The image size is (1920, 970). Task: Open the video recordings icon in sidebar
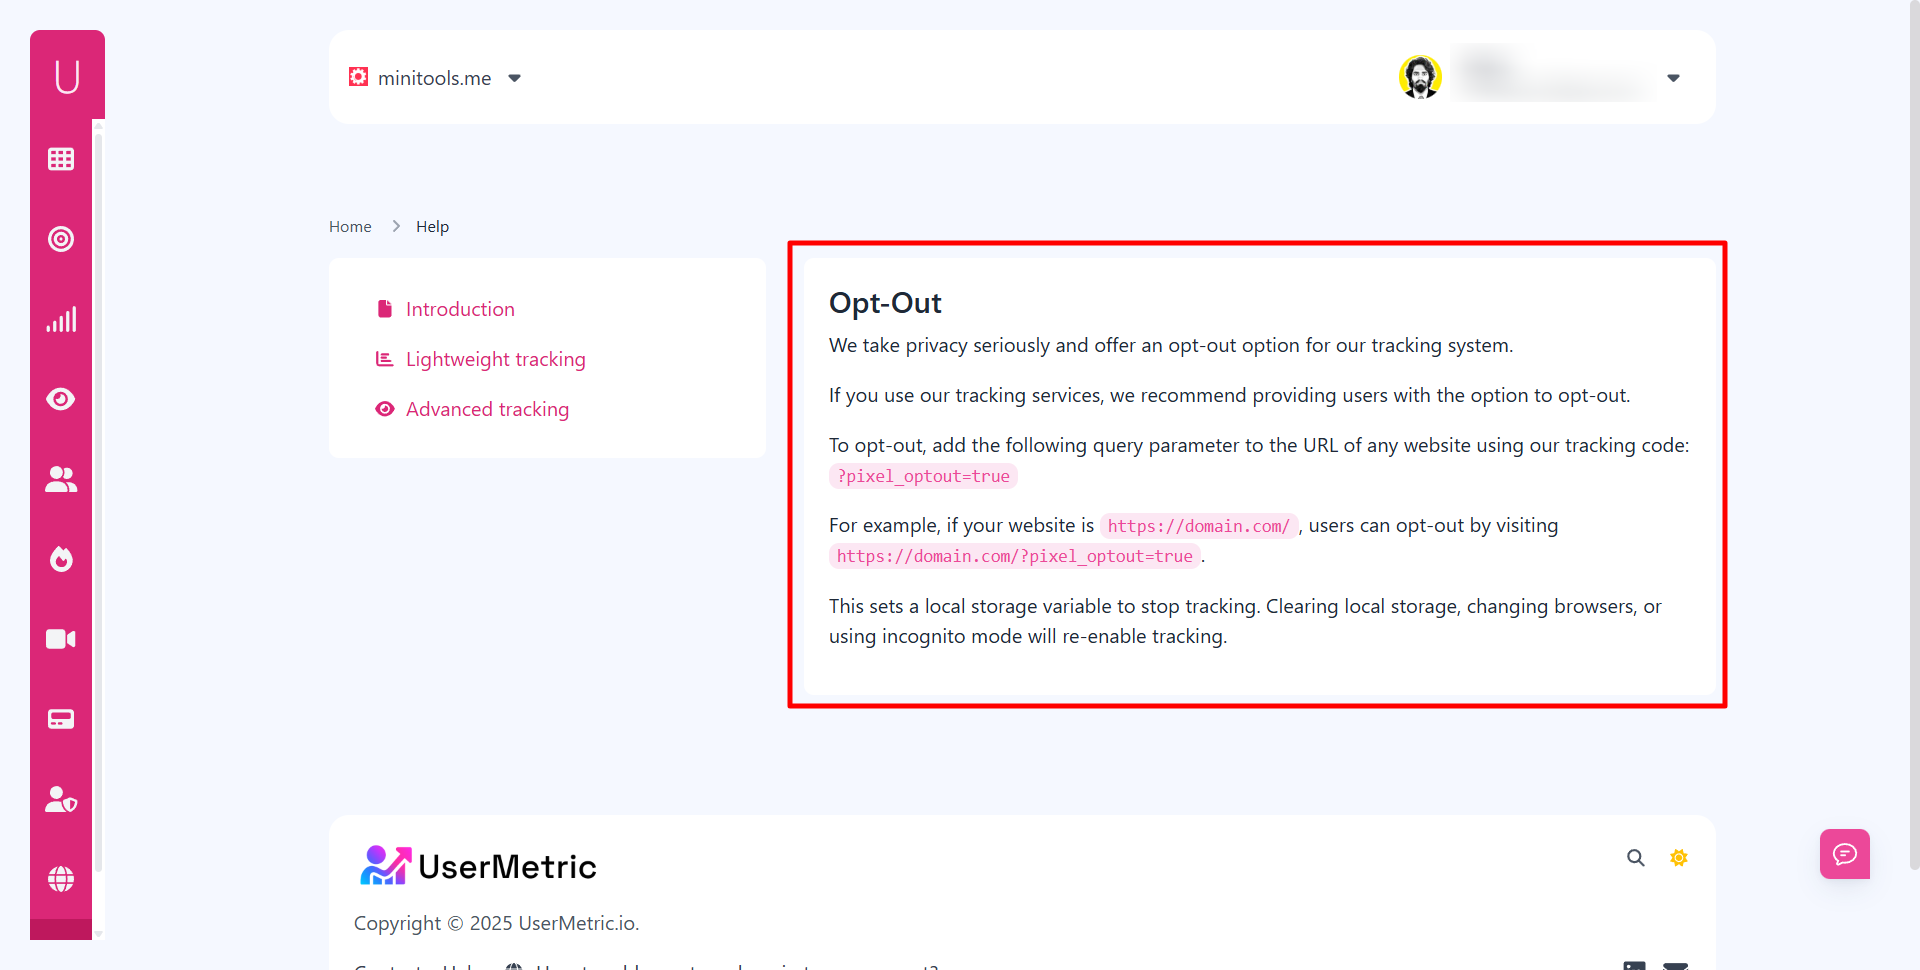point(61,639)
